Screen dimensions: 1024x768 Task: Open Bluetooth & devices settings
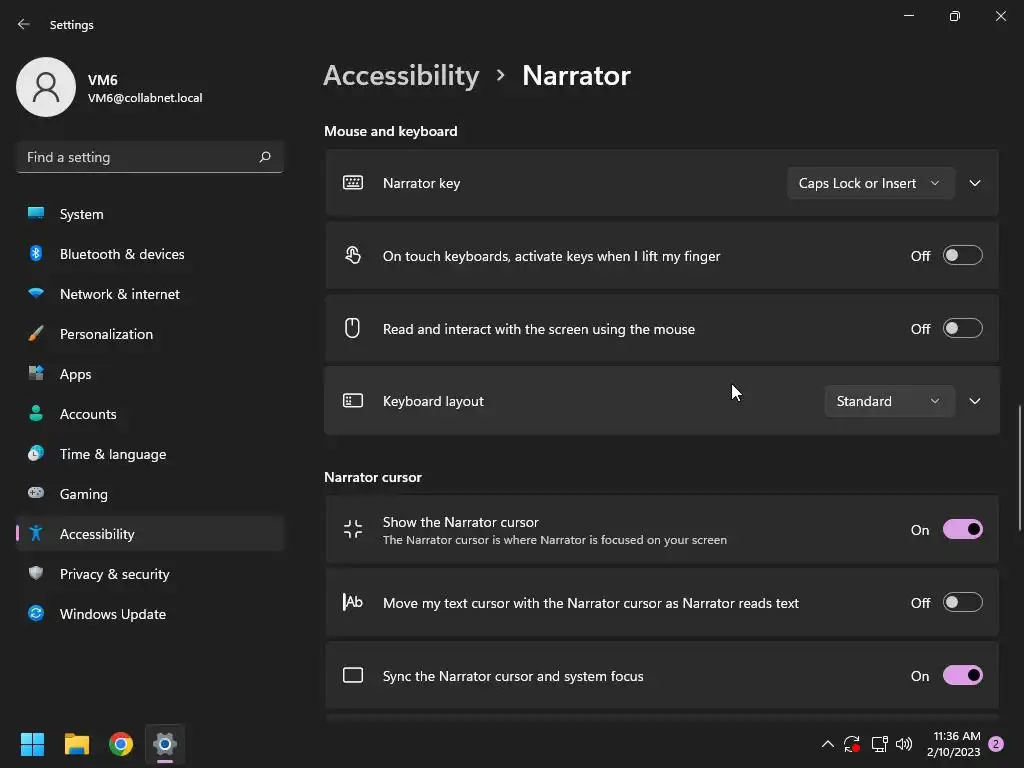coord(122,254)
